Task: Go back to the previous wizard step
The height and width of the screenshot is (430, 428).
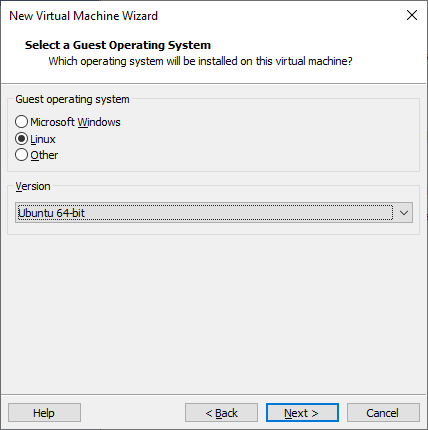Action: (221, 413)
